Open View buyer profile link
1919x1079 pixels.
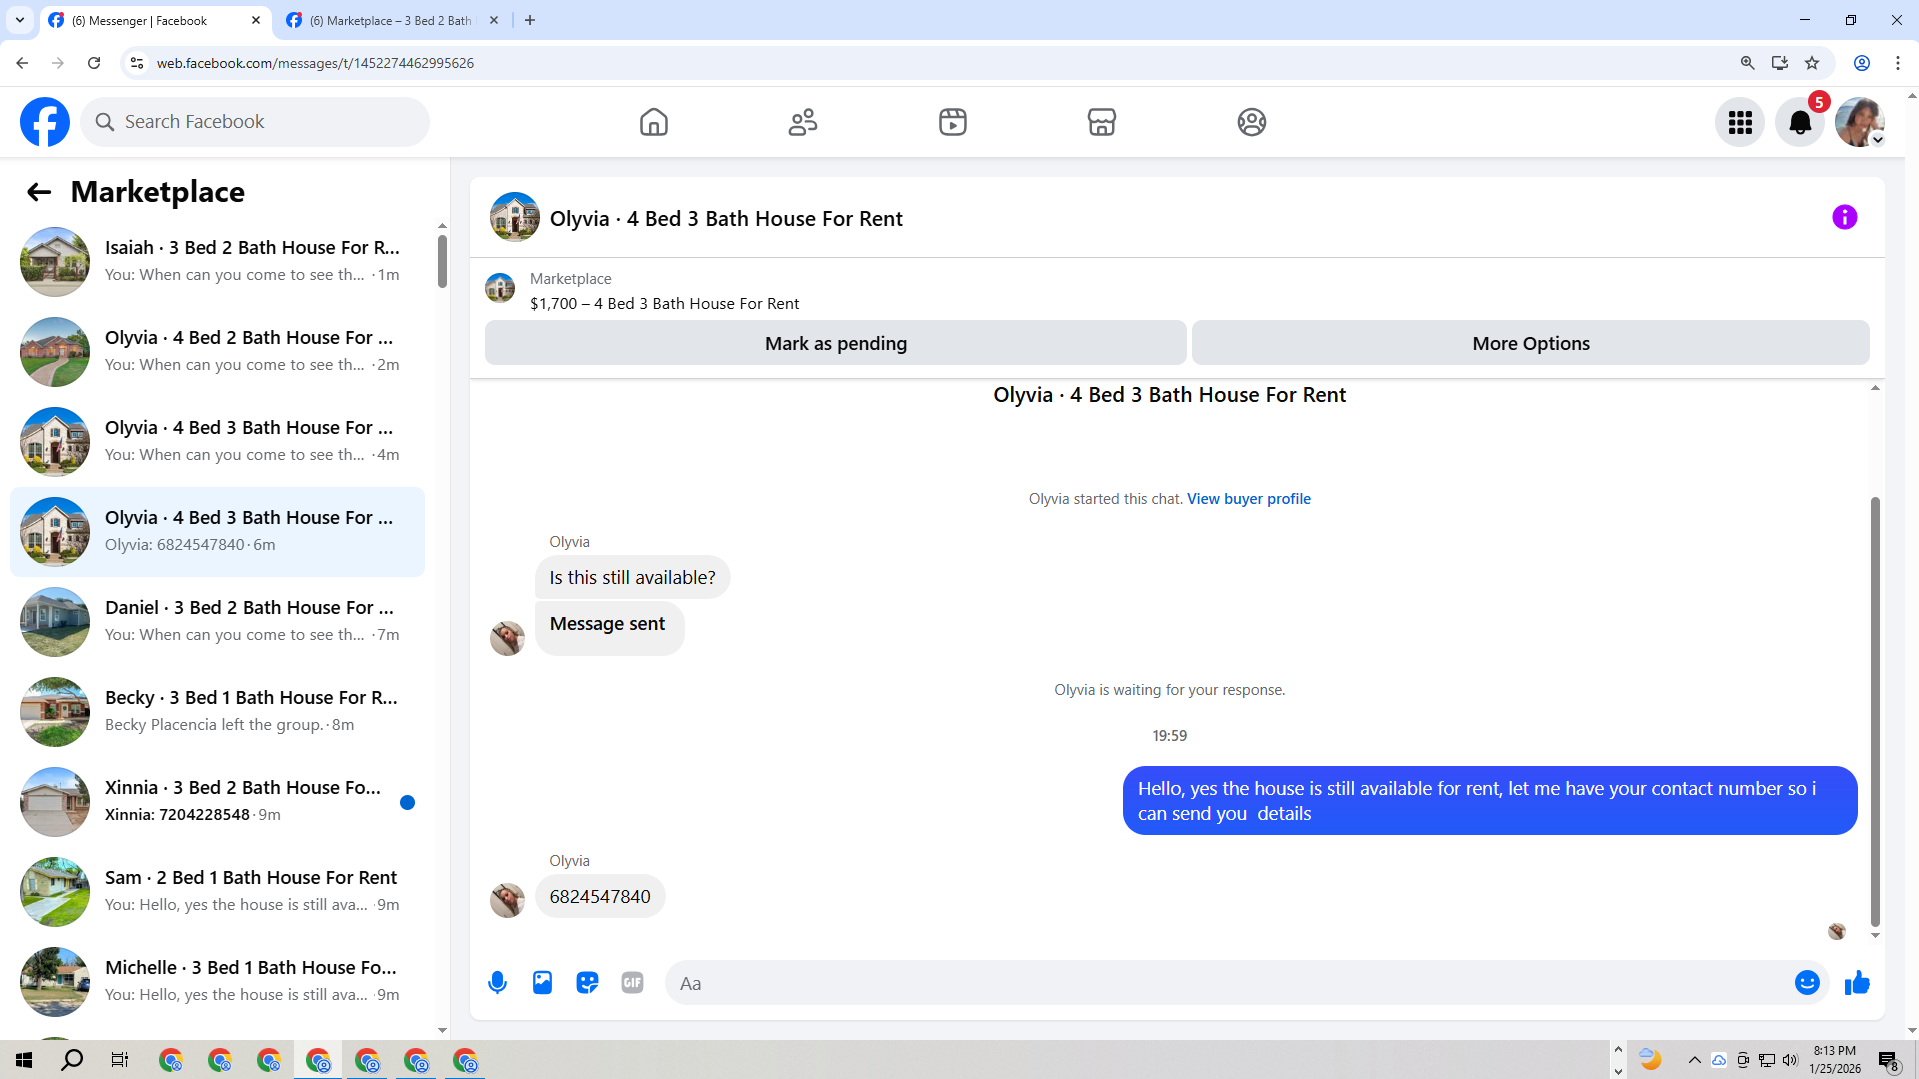1248,499
